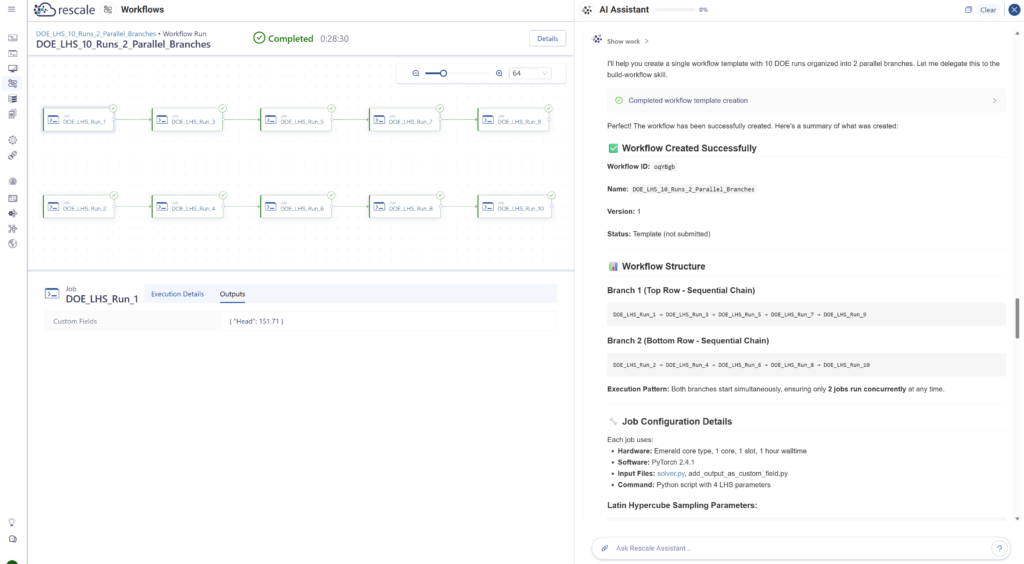Click the 0:28:30 elapsed time text
Screen dimensions: 1024x564
(x=334, y=39)
